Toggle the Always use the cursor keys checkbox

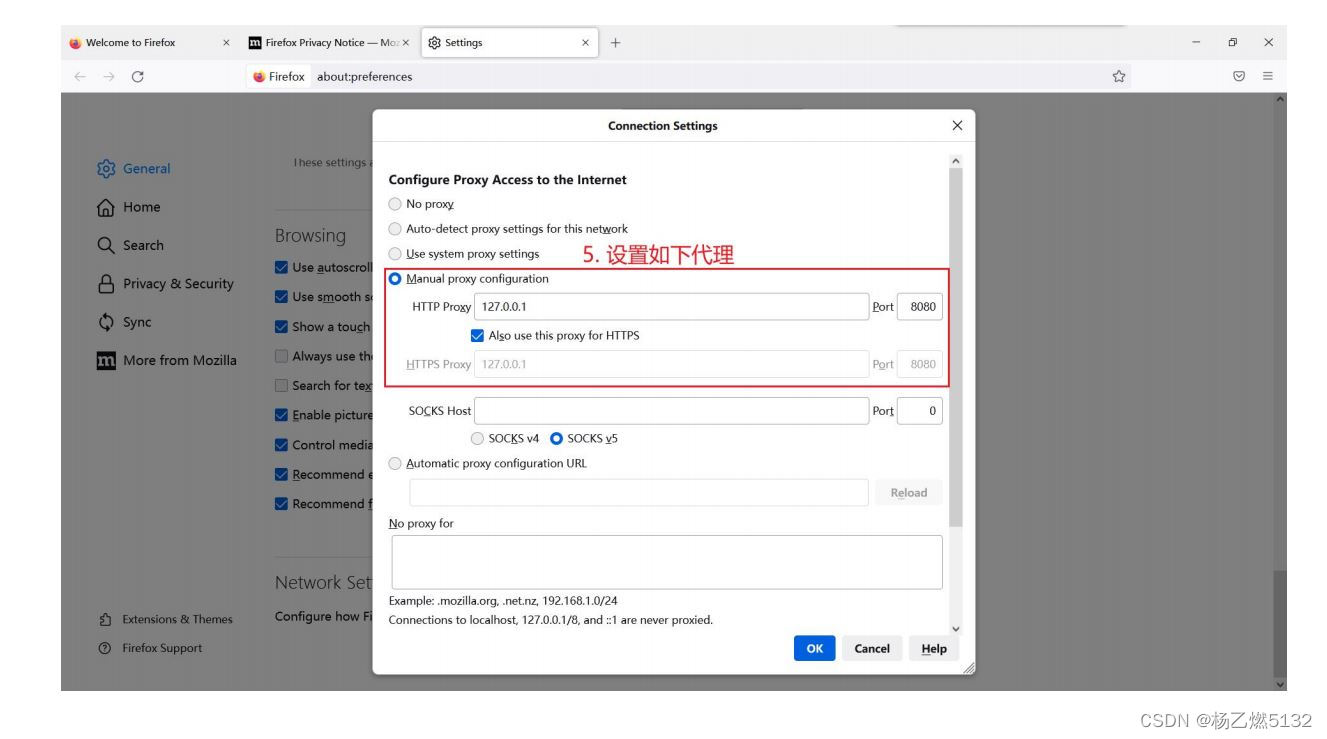pos(281,356)
